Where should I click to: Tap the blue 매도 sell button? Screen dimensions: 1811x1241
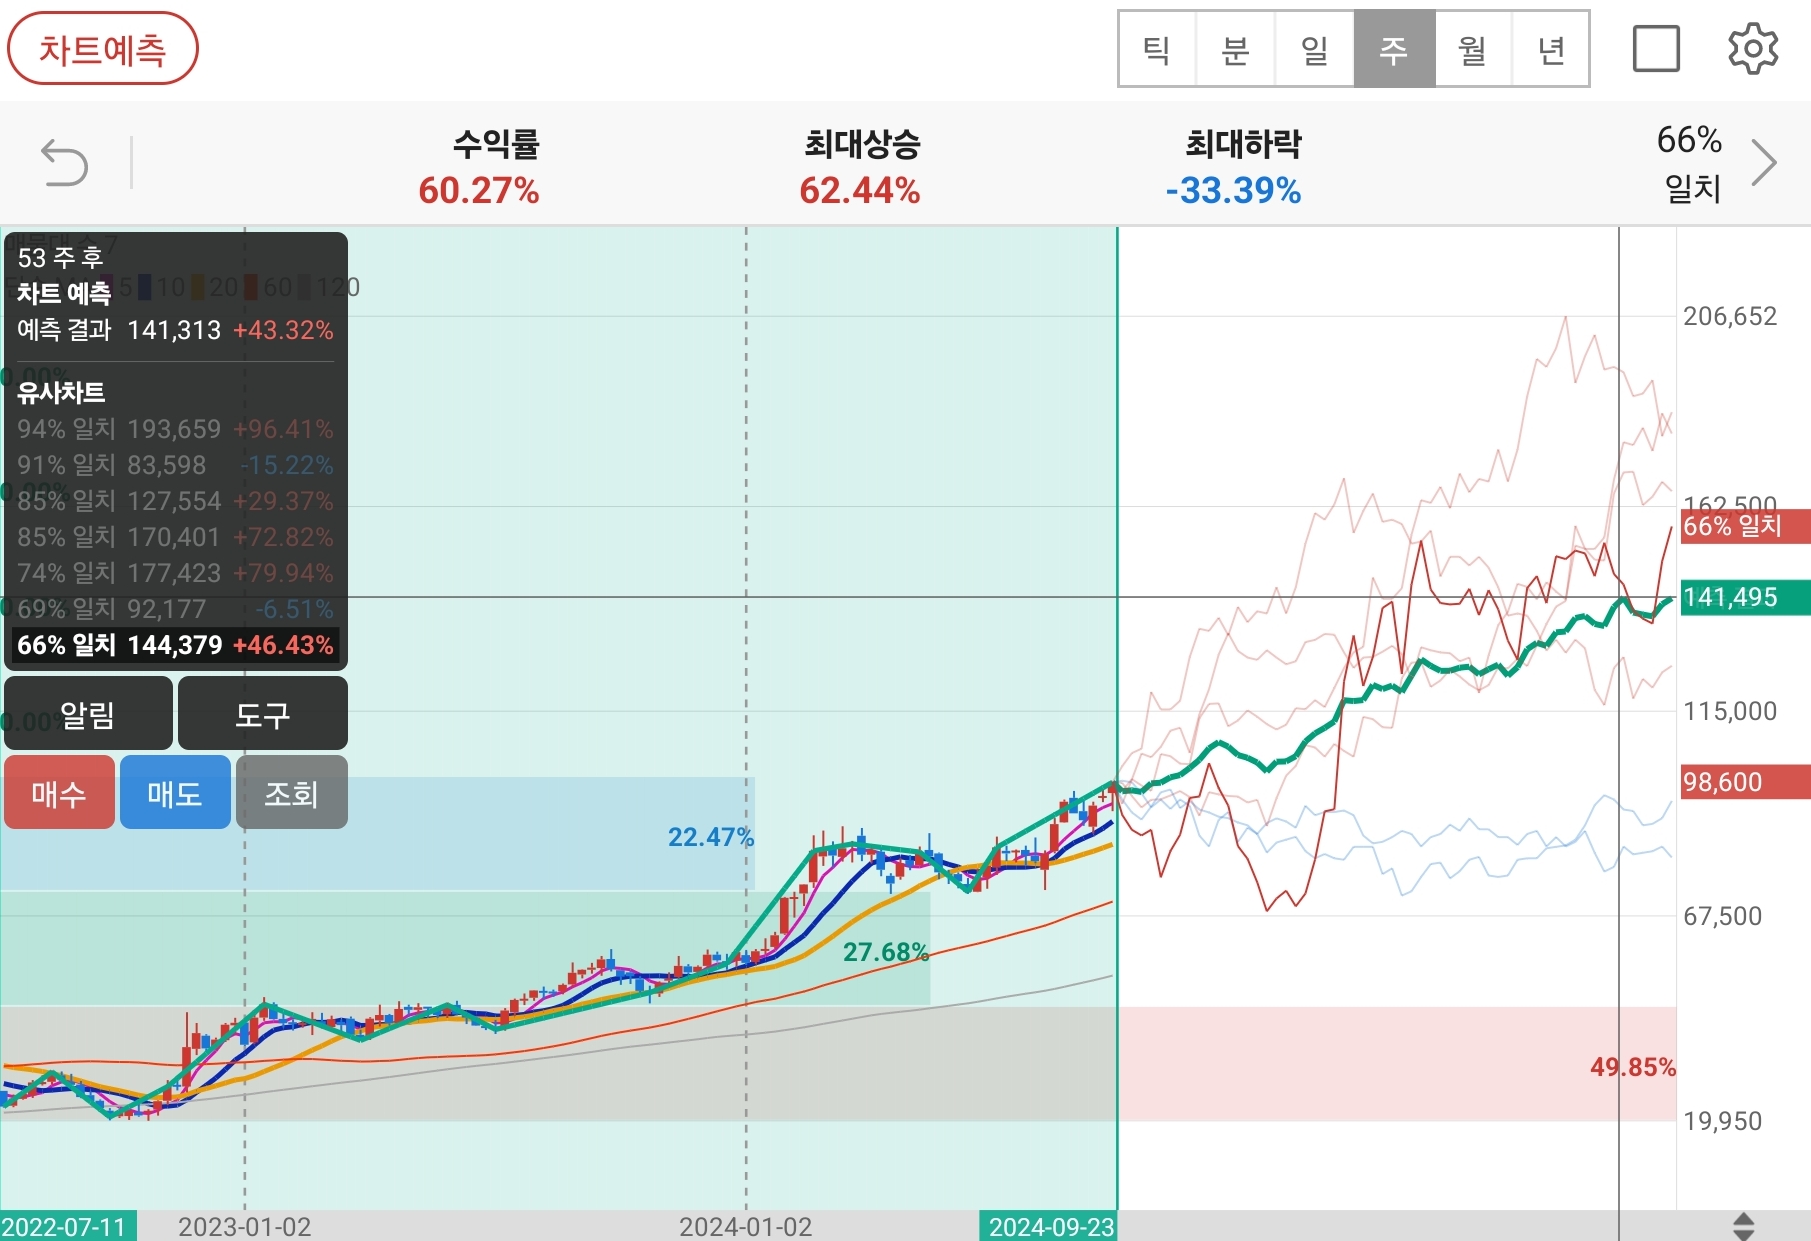[175, 793]
